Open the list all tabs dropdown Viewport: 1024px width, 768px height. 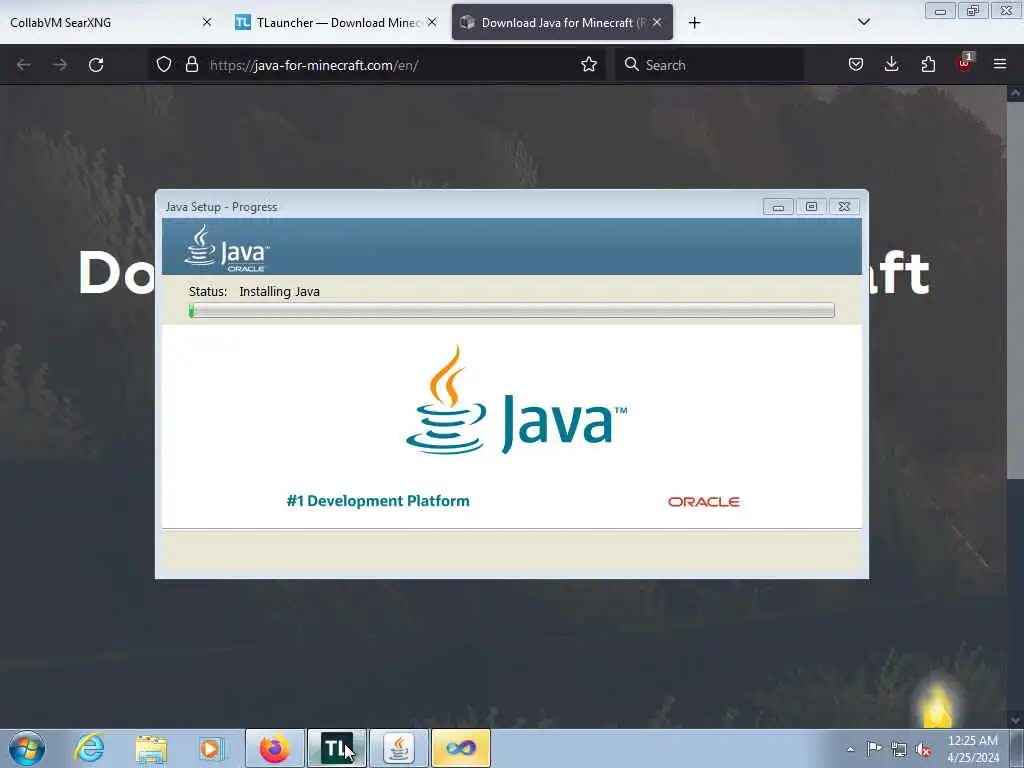(x=863, y=22)
